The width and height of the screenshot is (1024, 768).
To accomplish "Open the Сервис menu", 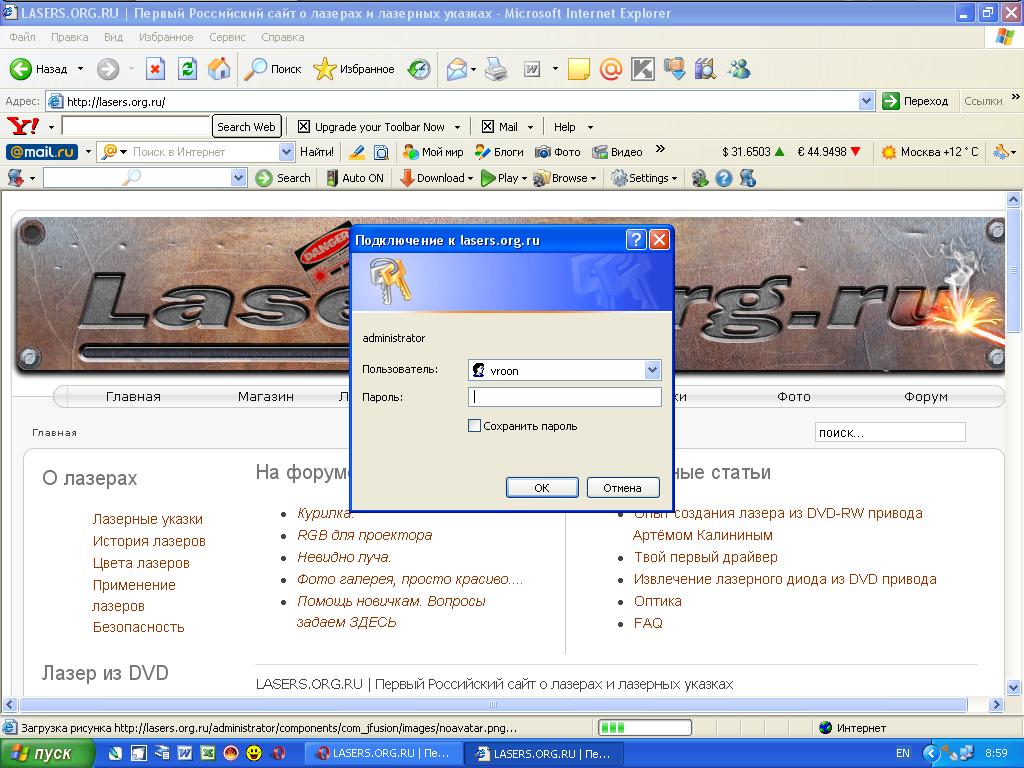I will pos(227,37).
